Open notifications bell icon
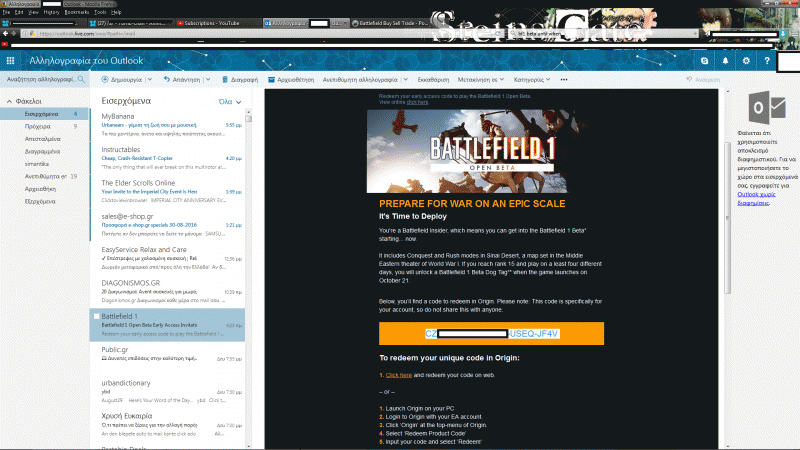The image size is (800, 450). pos(726,61)
